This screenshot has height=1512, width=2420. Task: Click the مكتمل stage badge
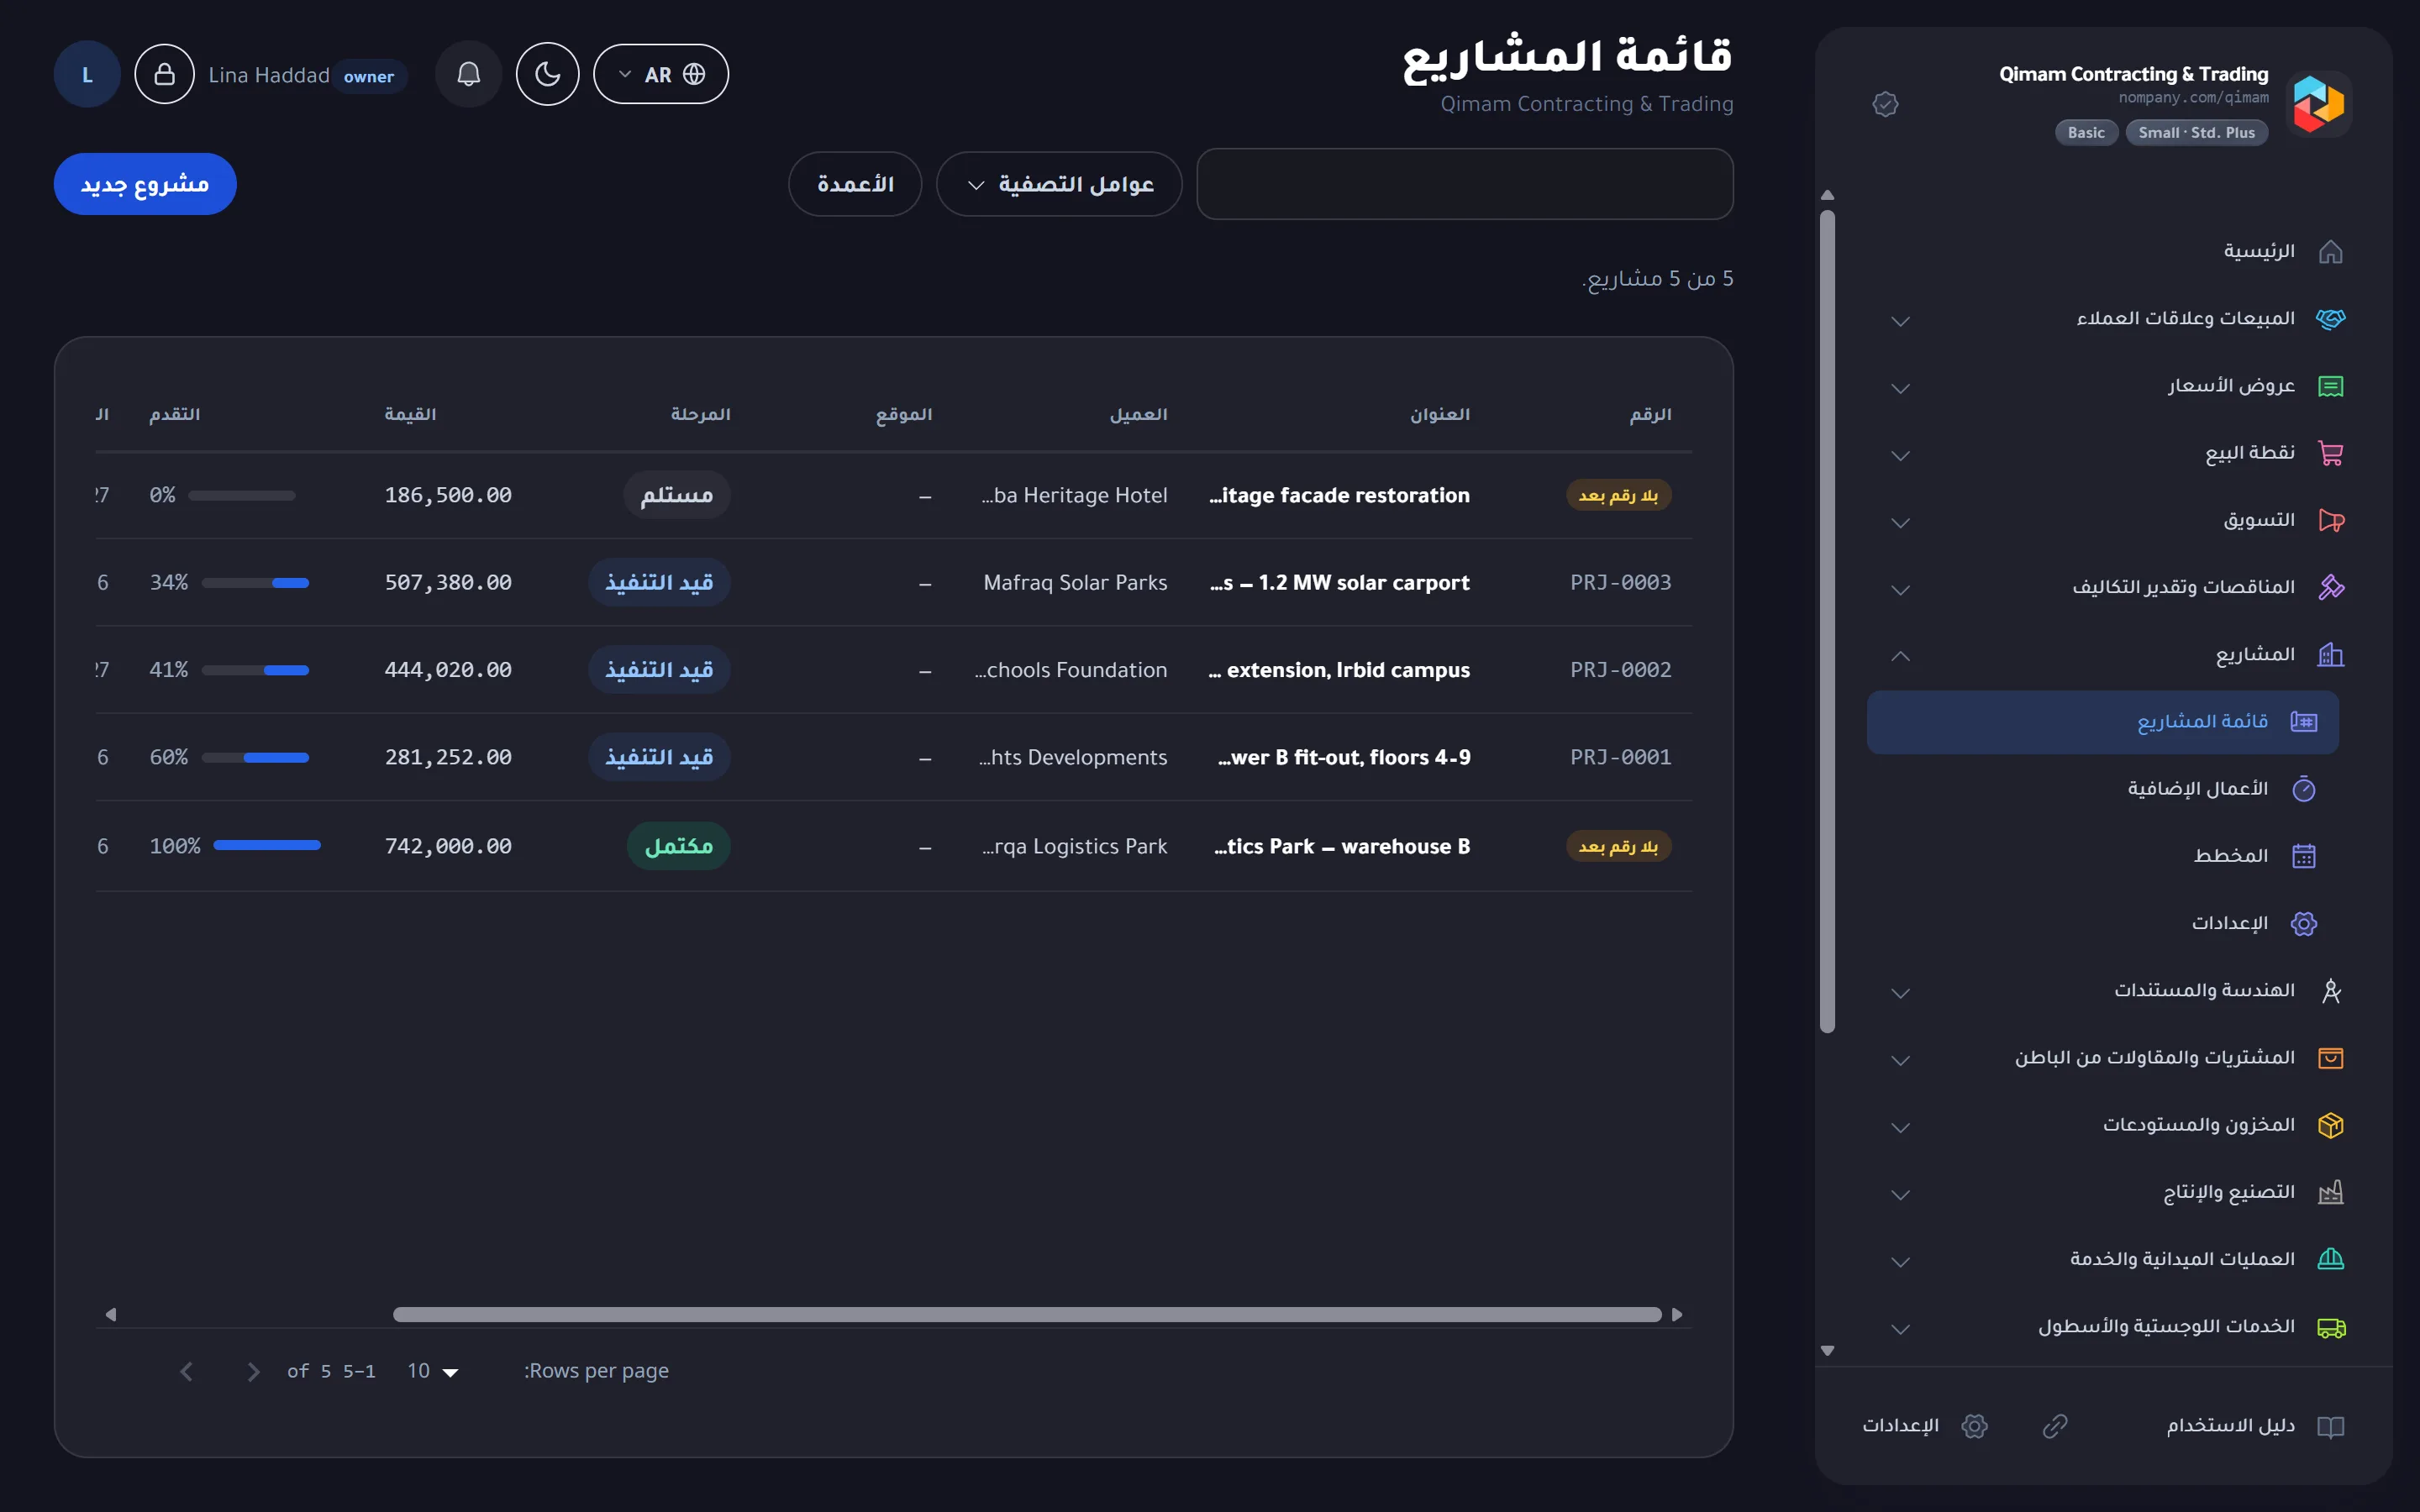click(679, 846)
